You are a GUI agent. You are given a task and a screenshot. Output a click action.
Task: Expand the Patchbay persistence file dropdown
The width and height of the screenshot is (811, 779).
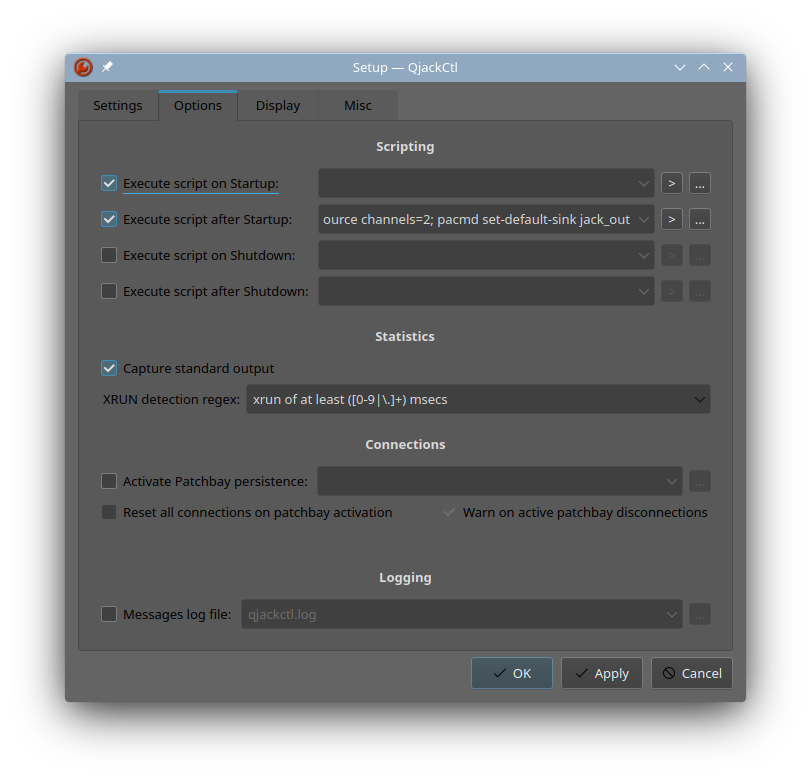(671, 481)
